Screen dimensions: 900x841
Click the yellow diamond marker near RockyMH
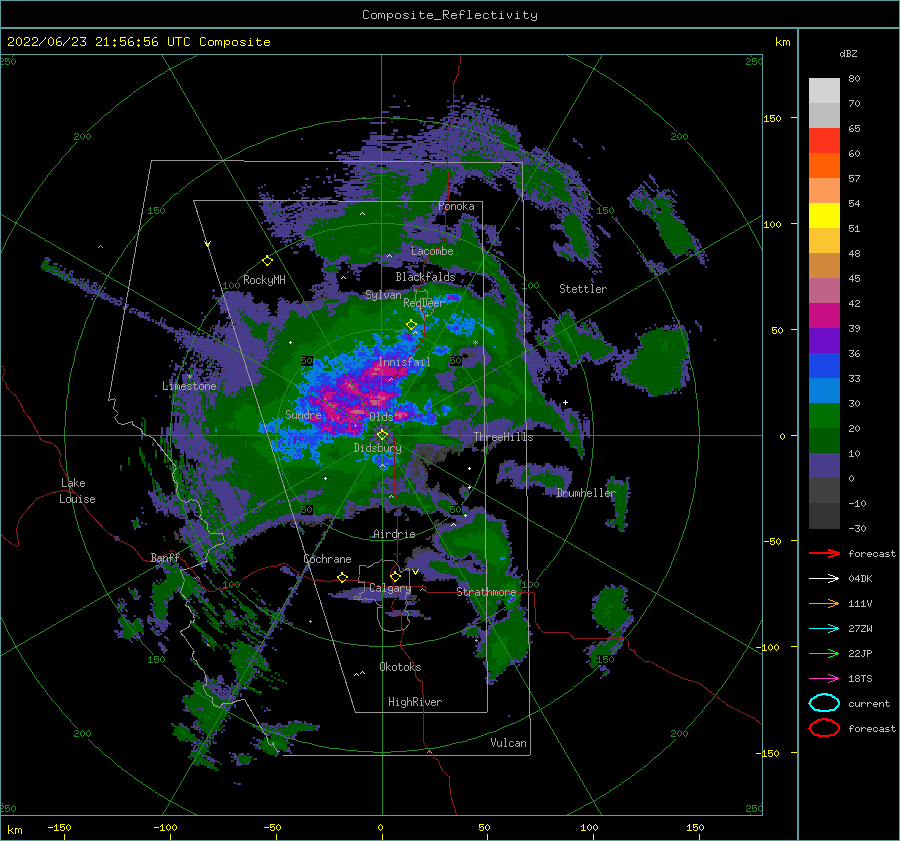(x=267, y=261)
